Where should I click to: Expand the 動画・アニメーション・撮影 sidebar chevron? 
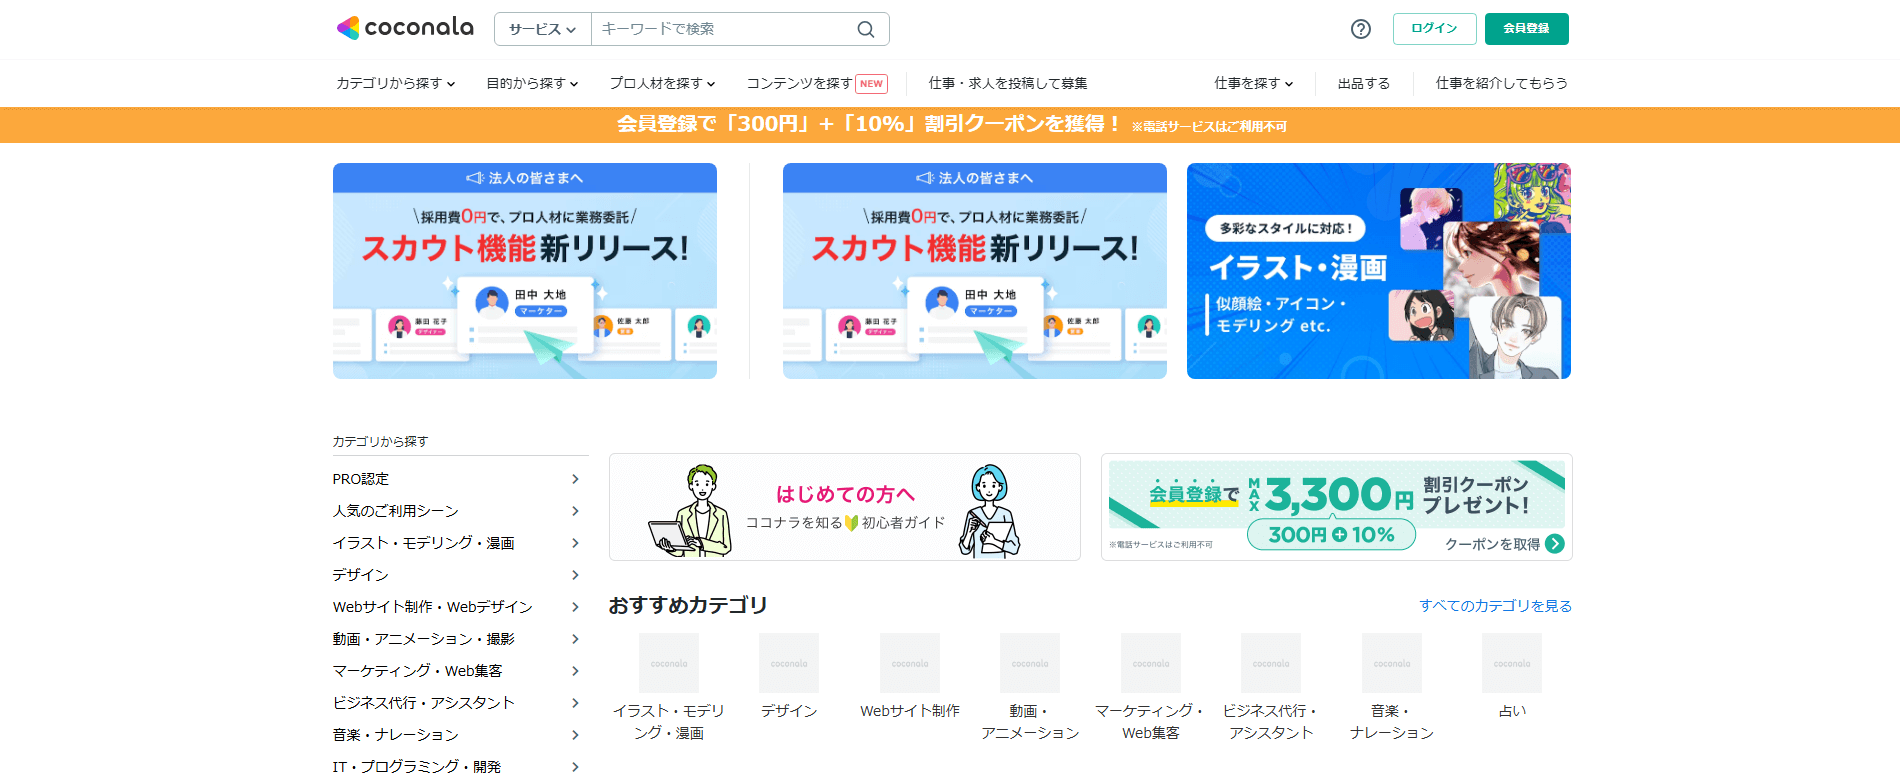click(575, 639)
